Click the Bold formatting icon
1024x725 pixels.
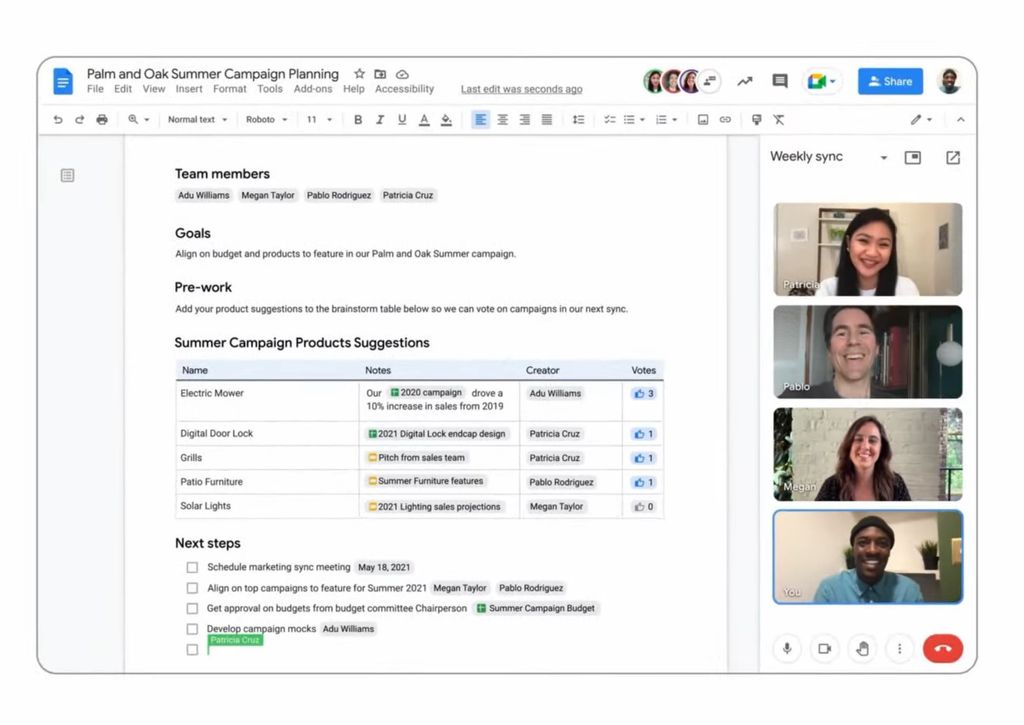coord(358,120)
